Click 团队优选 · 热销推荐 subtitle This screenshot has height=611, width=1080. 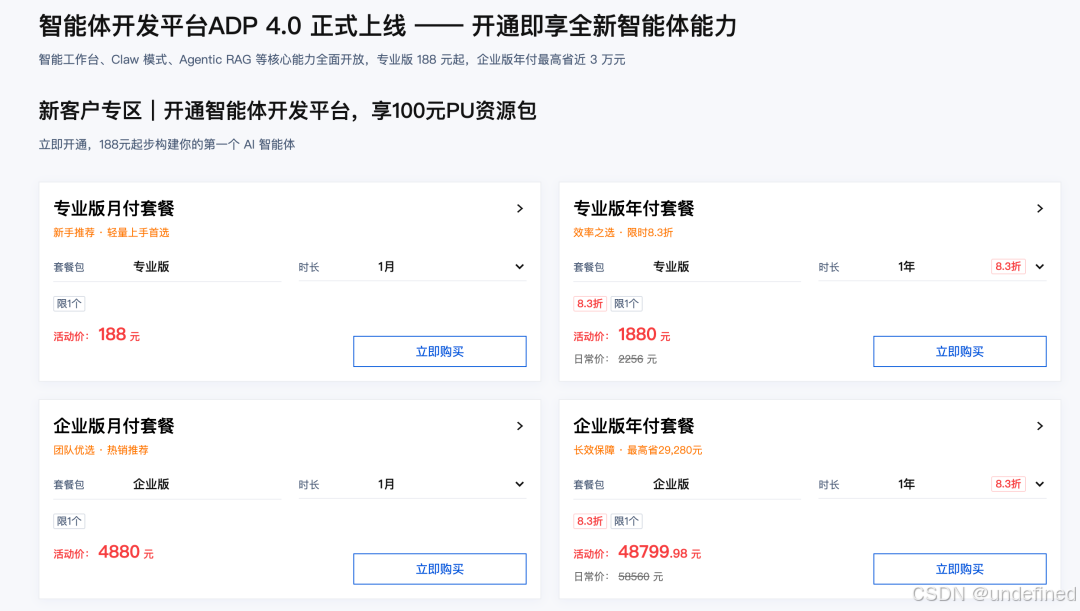tap(101, 451)
